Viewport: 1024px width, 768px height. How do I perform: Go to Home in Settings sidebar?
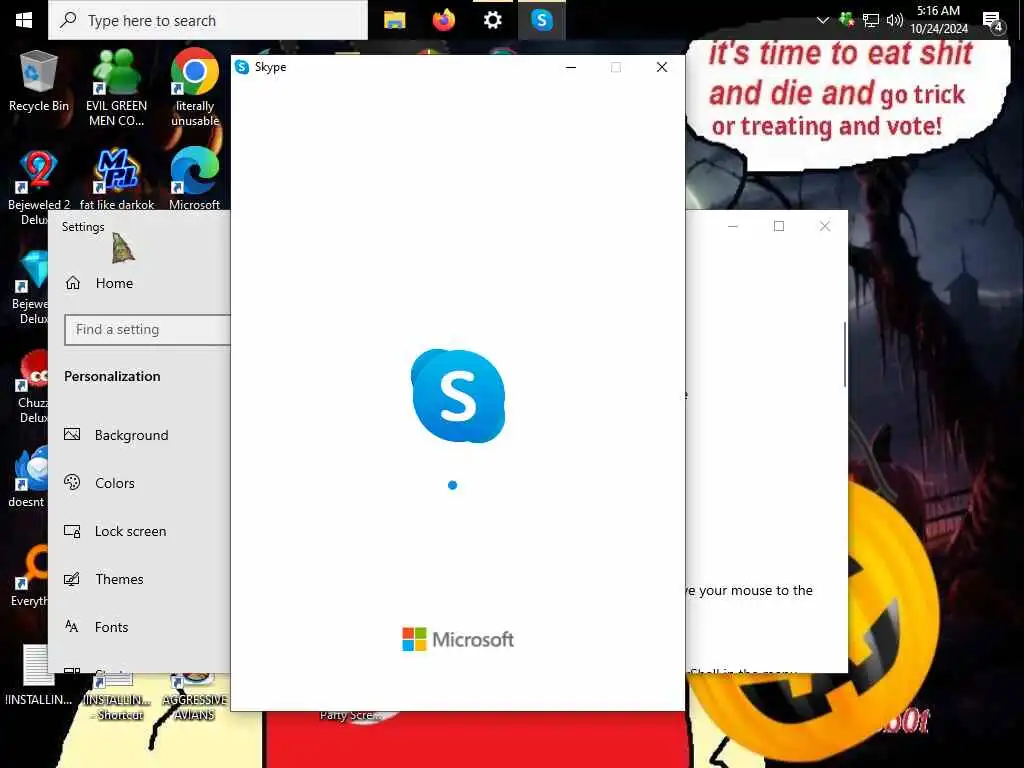pyautogui.click(x=99, y=283)
